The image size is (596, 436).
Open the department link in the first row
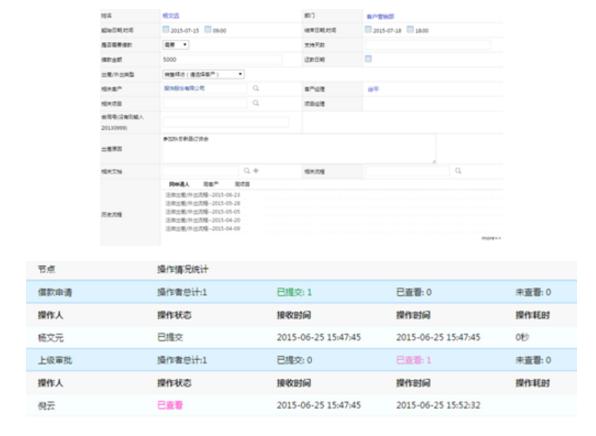[380, 16]
